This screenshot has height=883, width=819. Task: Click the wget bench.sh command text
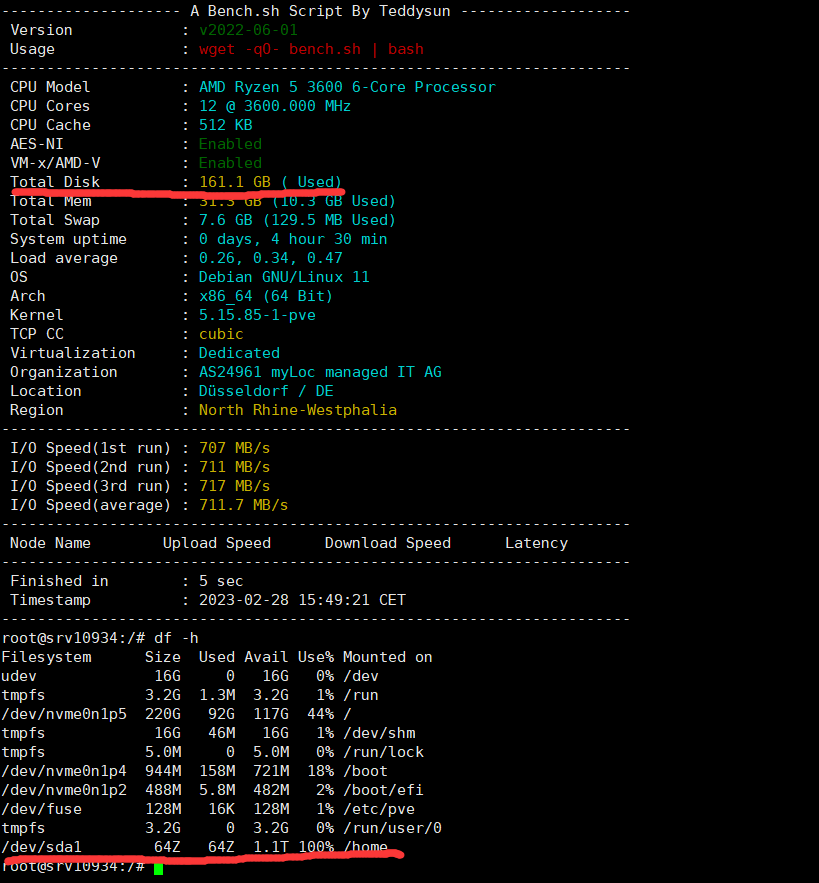pos(311,49)
